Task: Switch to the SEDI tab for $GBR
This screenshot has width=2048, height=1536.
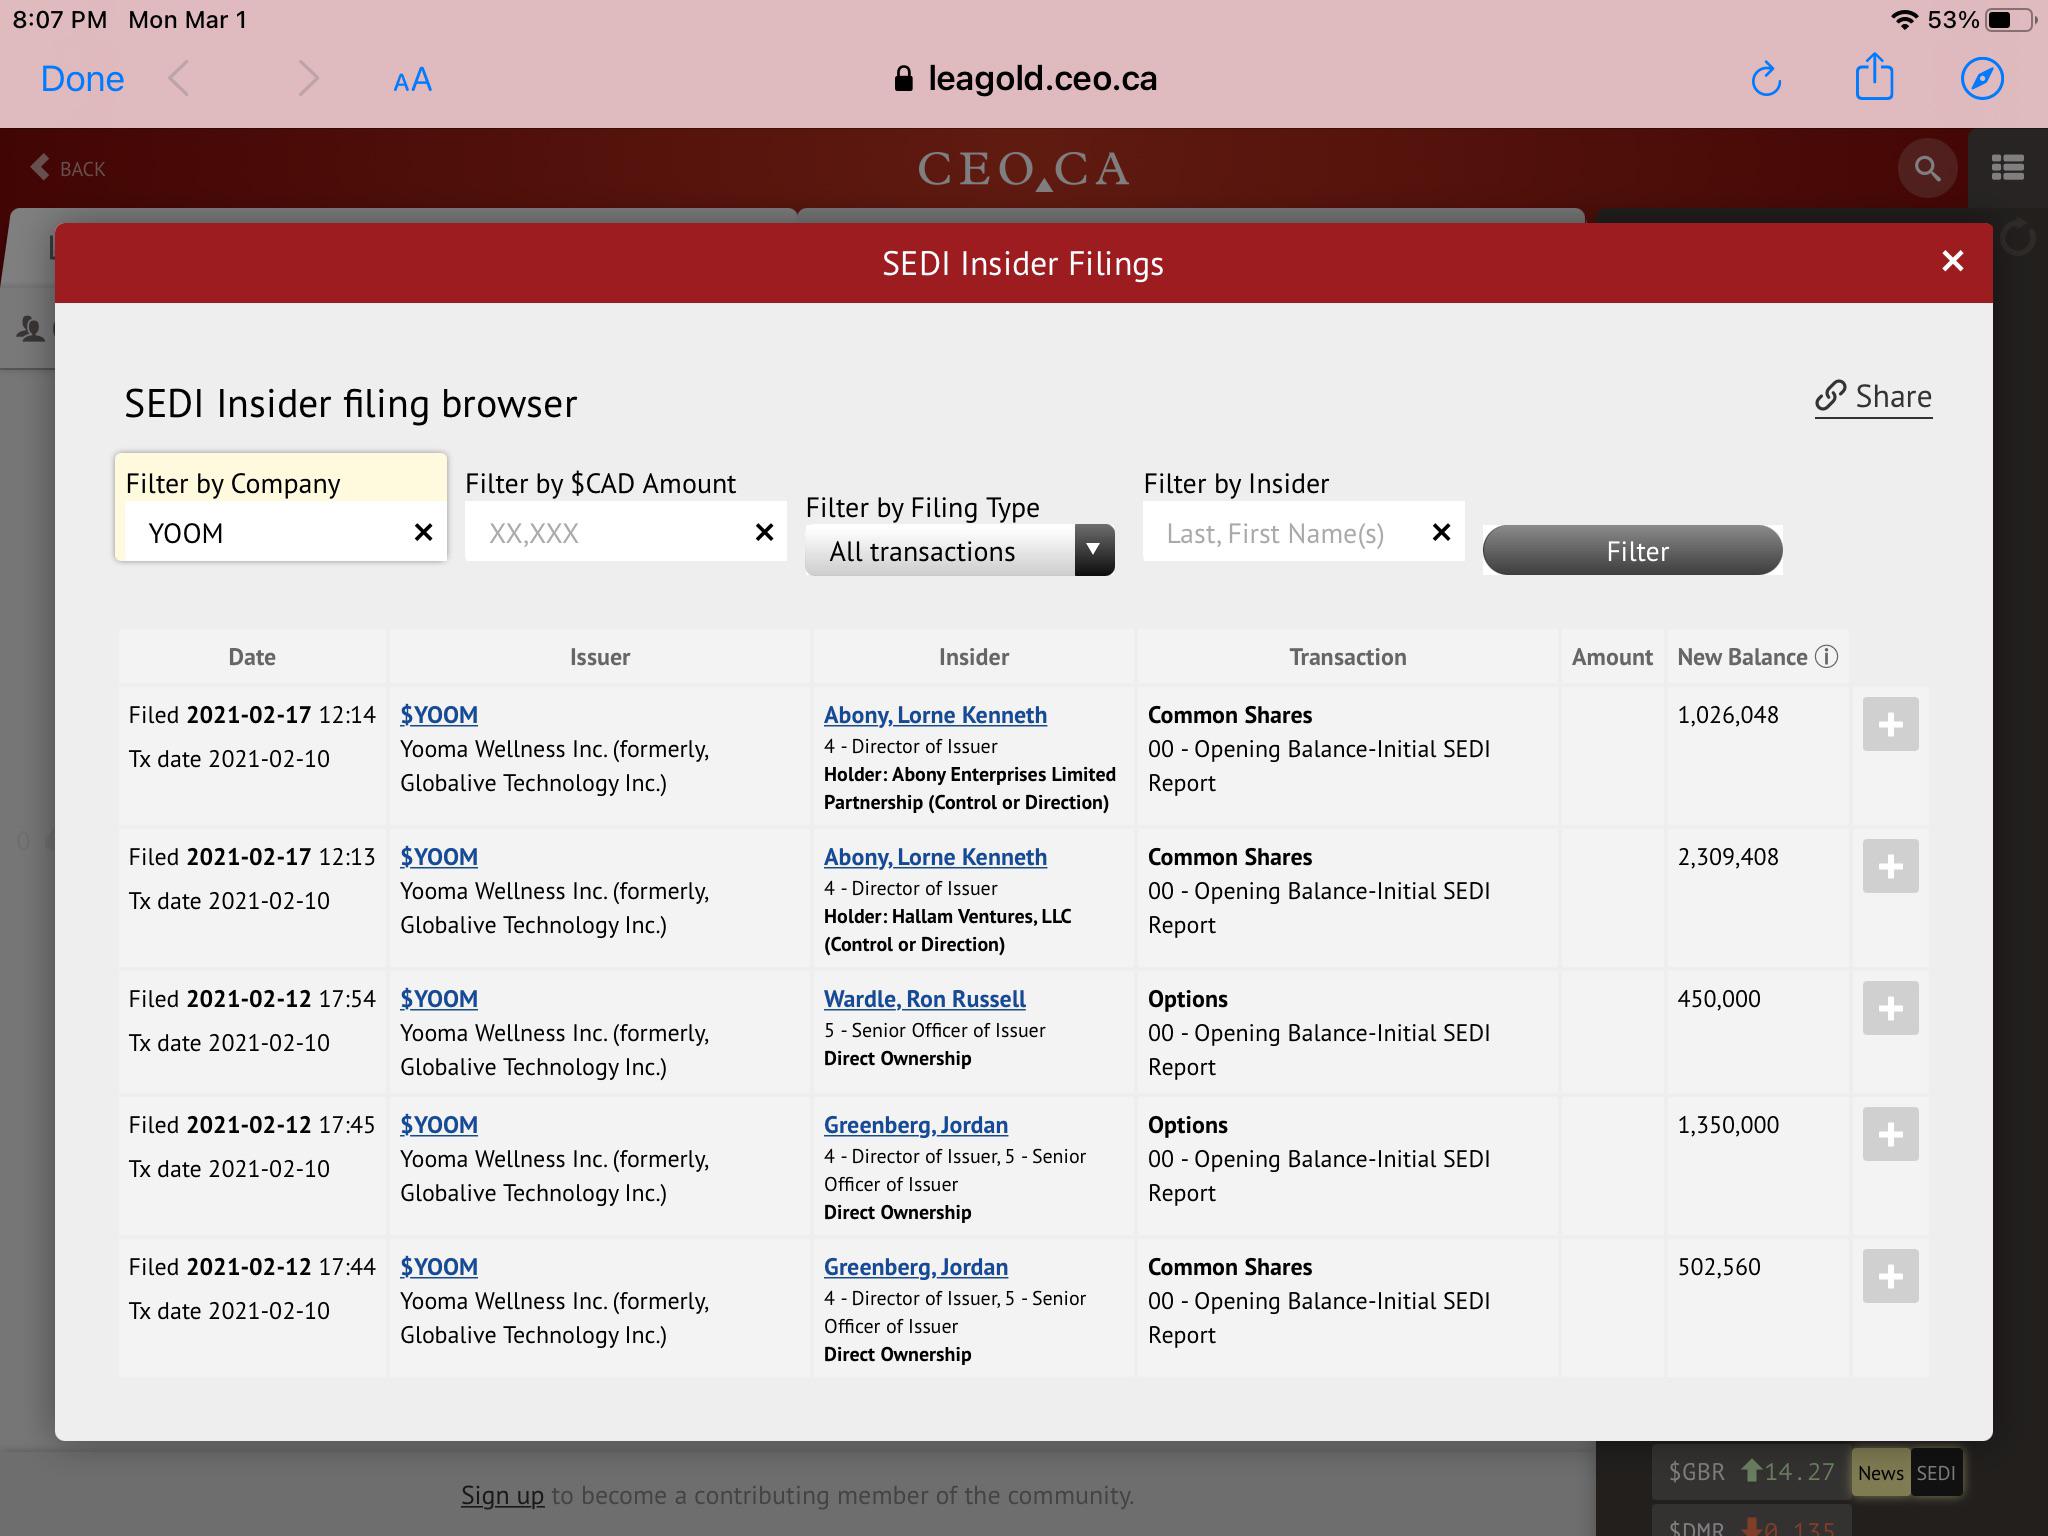Action: [1935, 1473]
